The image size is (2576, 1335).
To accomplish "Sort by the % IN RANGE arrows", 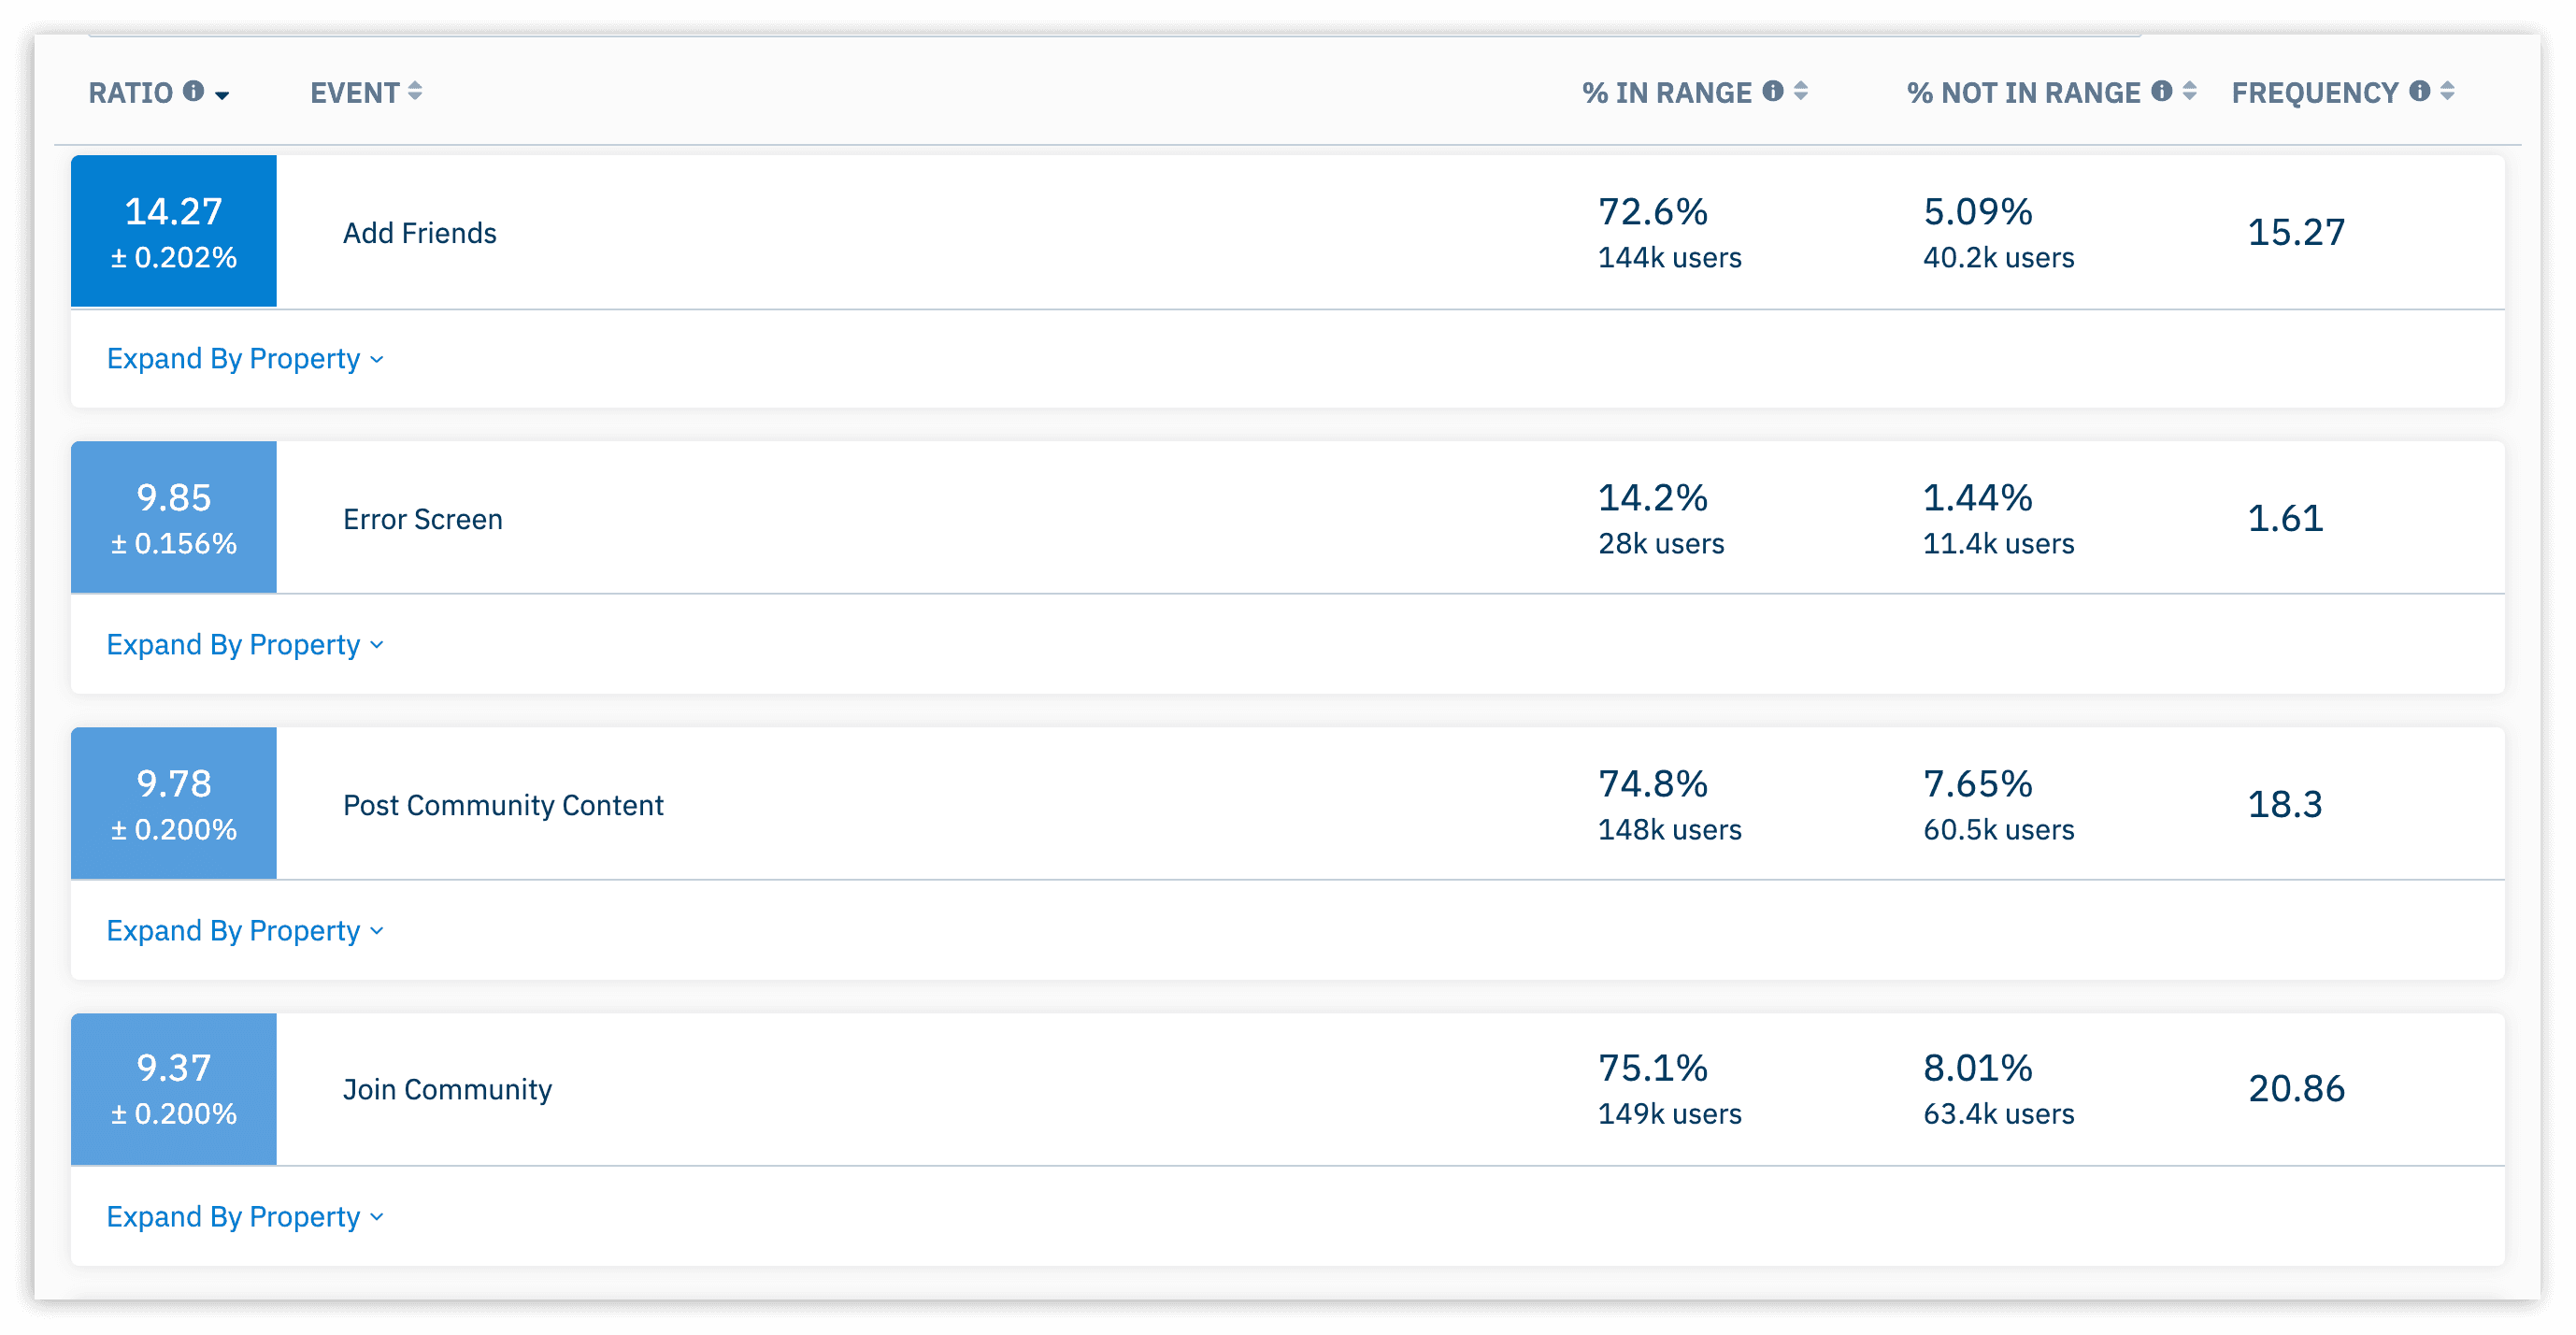I will tap(1801, 92).
